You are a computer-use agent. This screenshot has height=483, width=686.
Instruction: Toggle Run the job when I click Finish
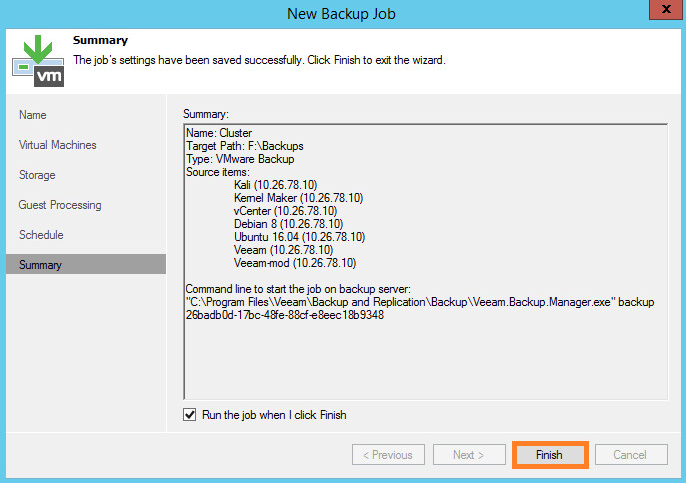point(189,414)
